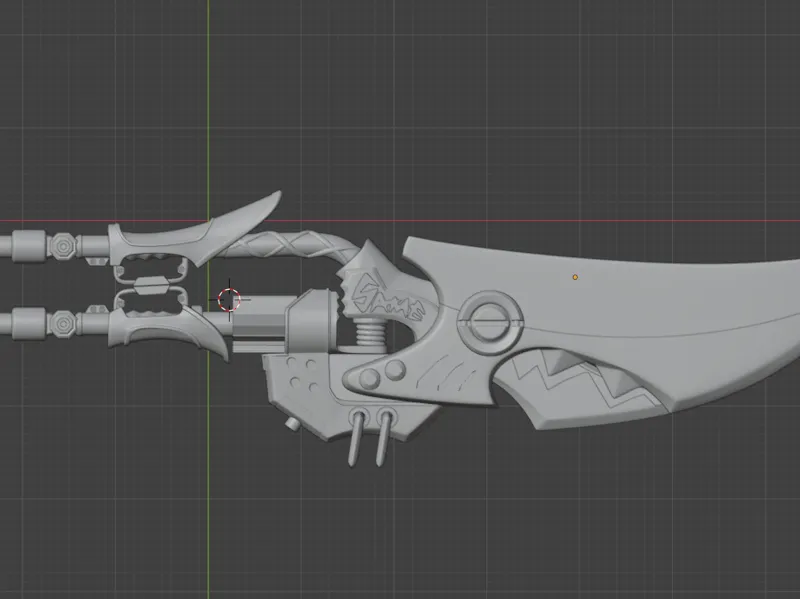Viewport: 800px width, 599px height.
Task: Click the large circular pivot bolt on blade
Action: point(490,322)
